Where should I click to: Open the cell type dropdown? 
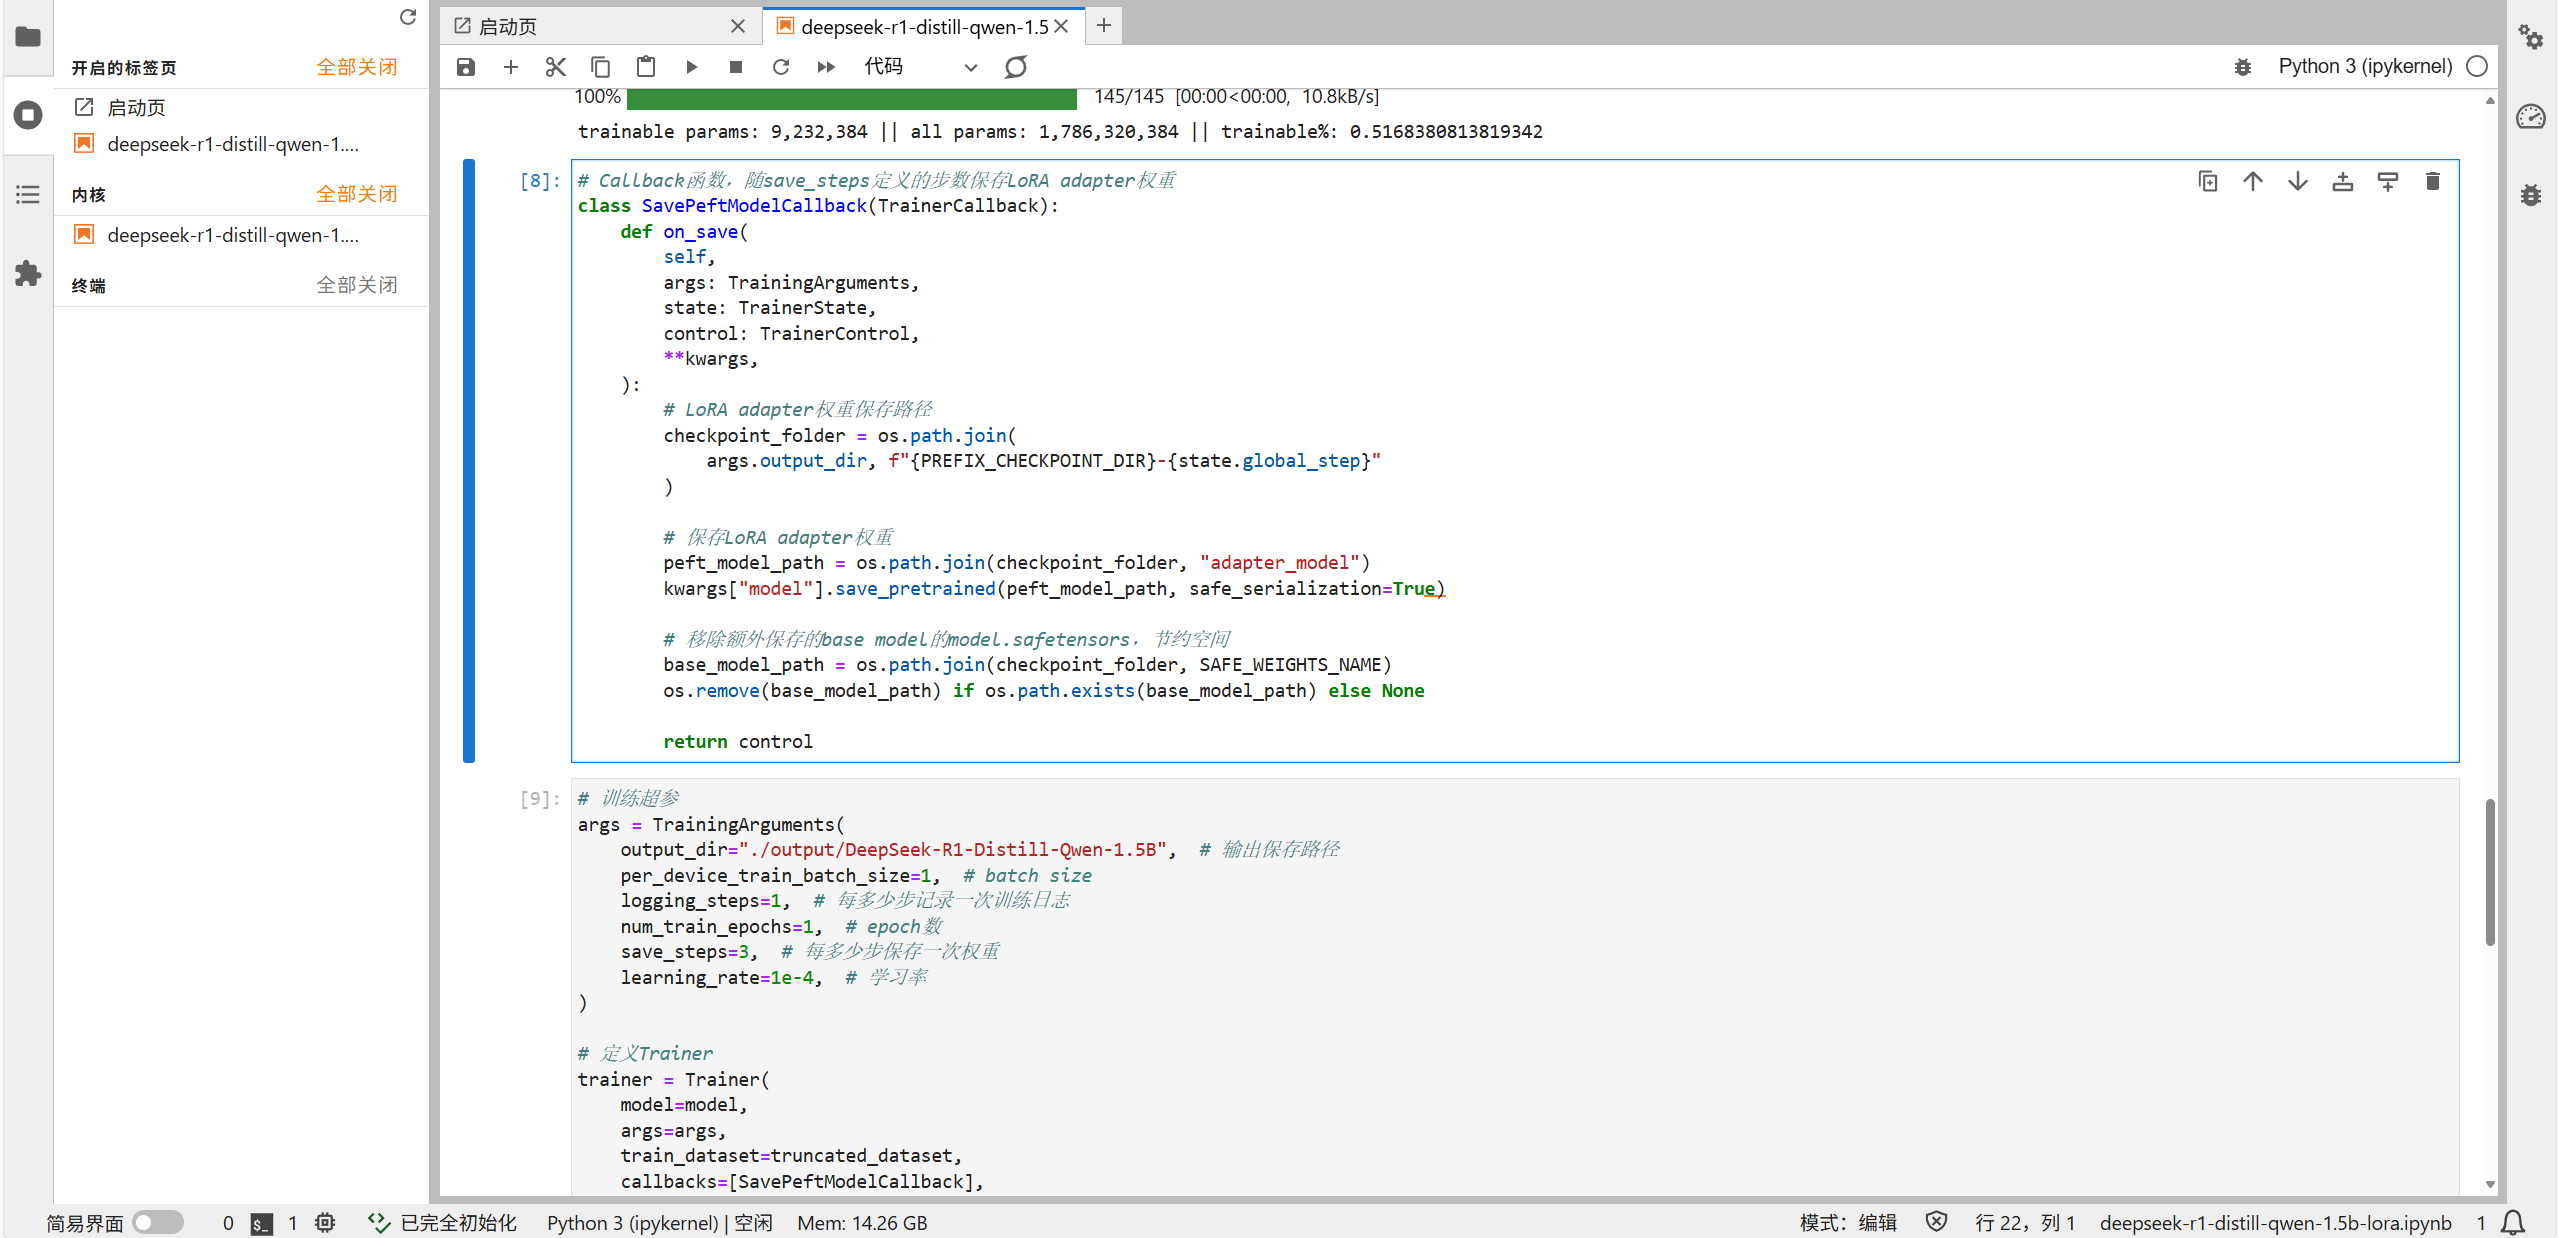pyautogui.click(x=920, y=67)
